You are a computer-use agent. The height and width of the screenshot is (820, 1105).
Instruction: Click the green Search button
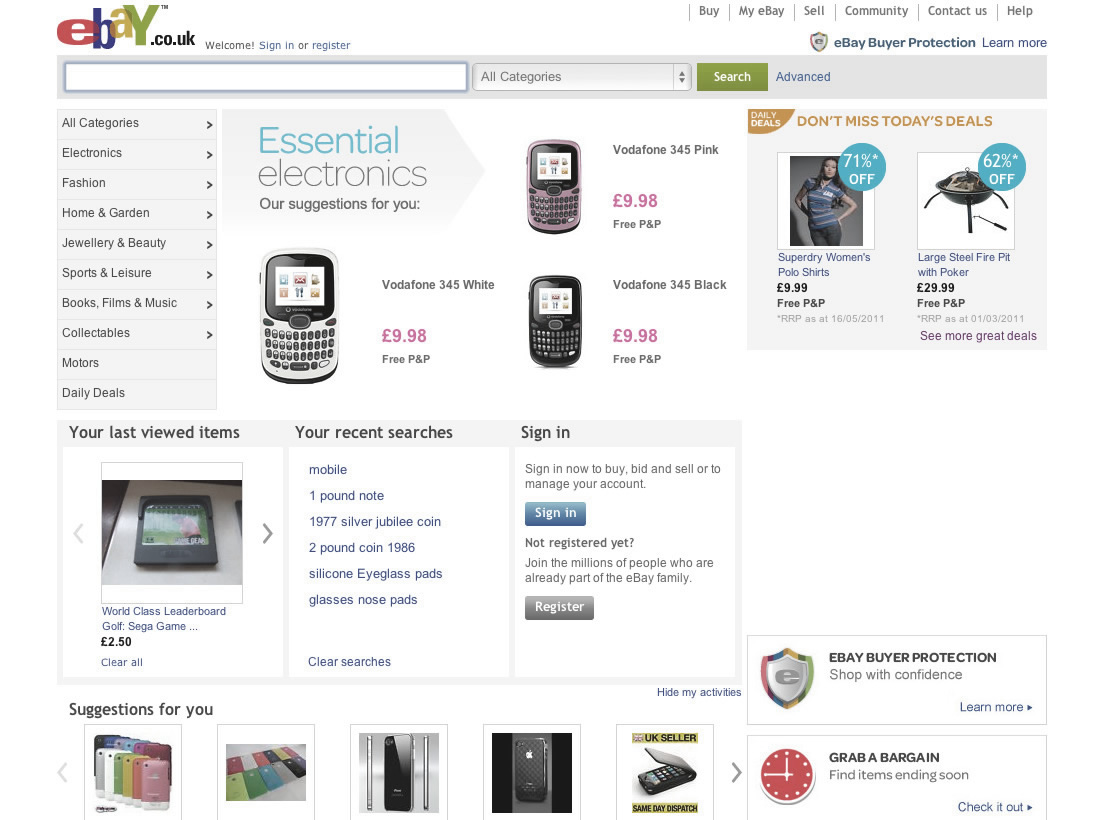pyautogui.click(x=731, y=77)
